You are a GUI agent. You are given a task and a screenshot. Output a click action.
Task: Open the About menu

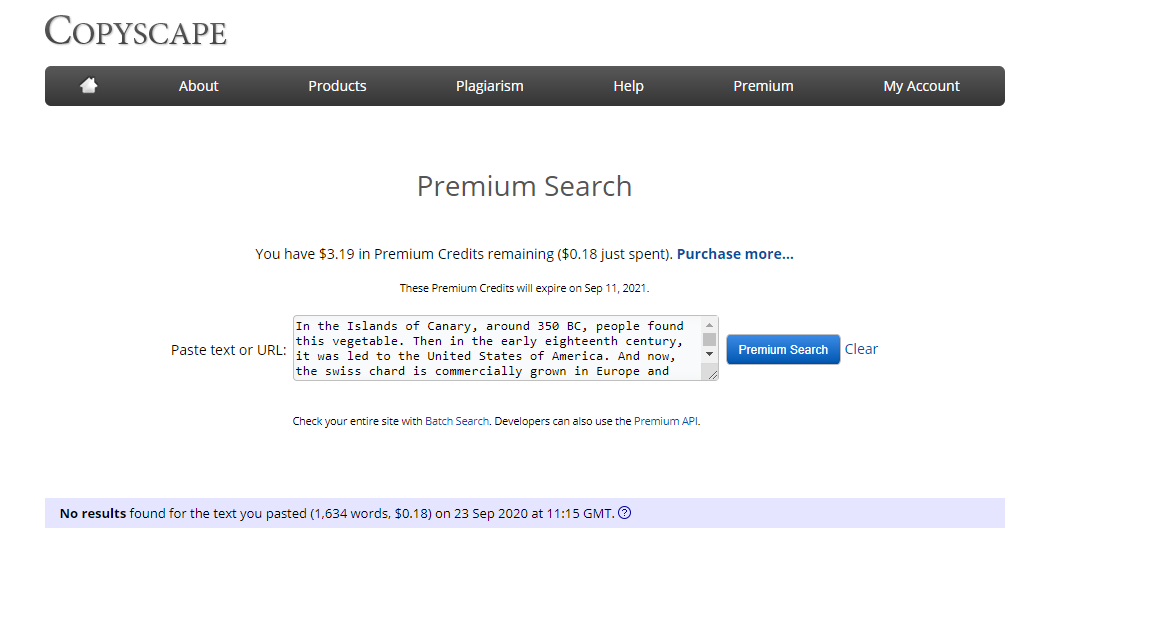198,86
